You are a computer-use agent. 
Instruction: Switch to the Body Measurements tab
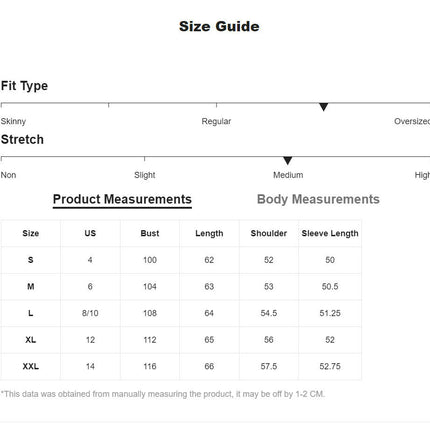[x=318, y=199]
